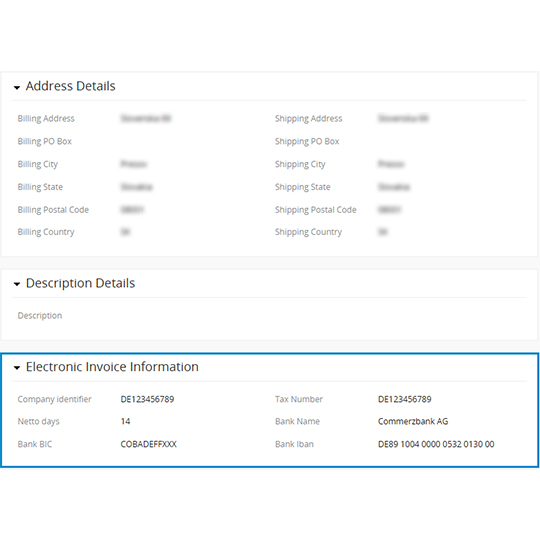
Task: Click the Description field label
Action: tap(40, 316)
